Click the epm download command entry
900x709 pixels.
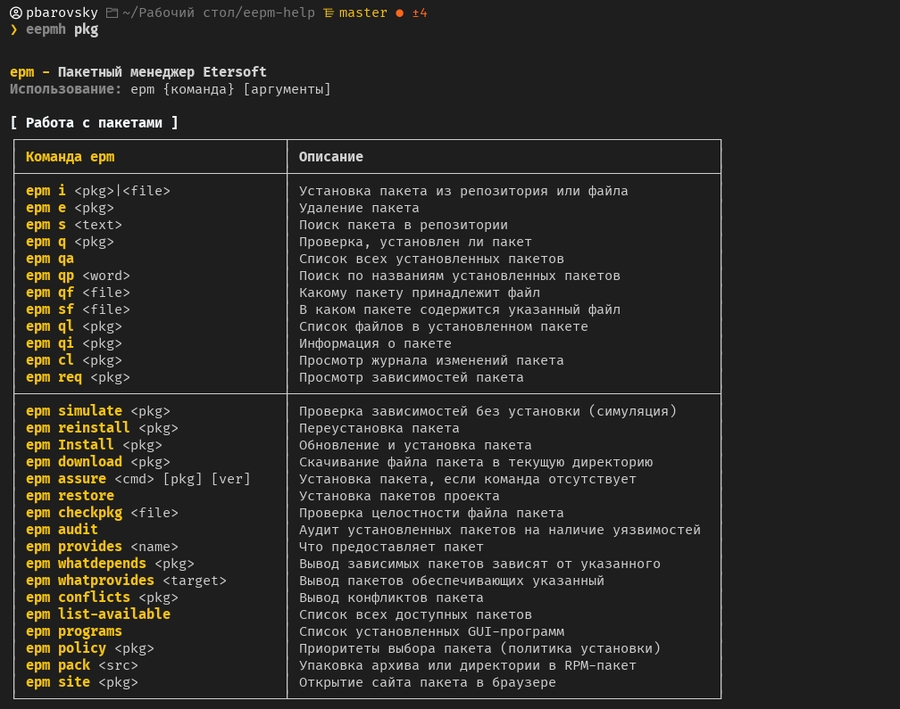(x=100, y=461)
